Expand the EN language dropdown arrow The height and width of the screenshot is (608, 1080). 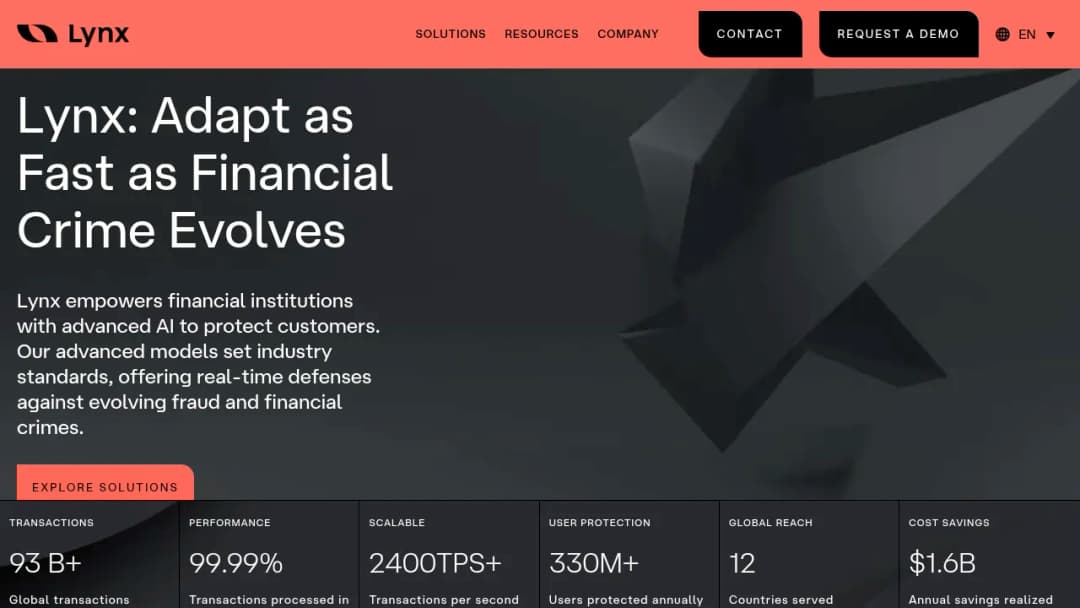[1050, 34]
